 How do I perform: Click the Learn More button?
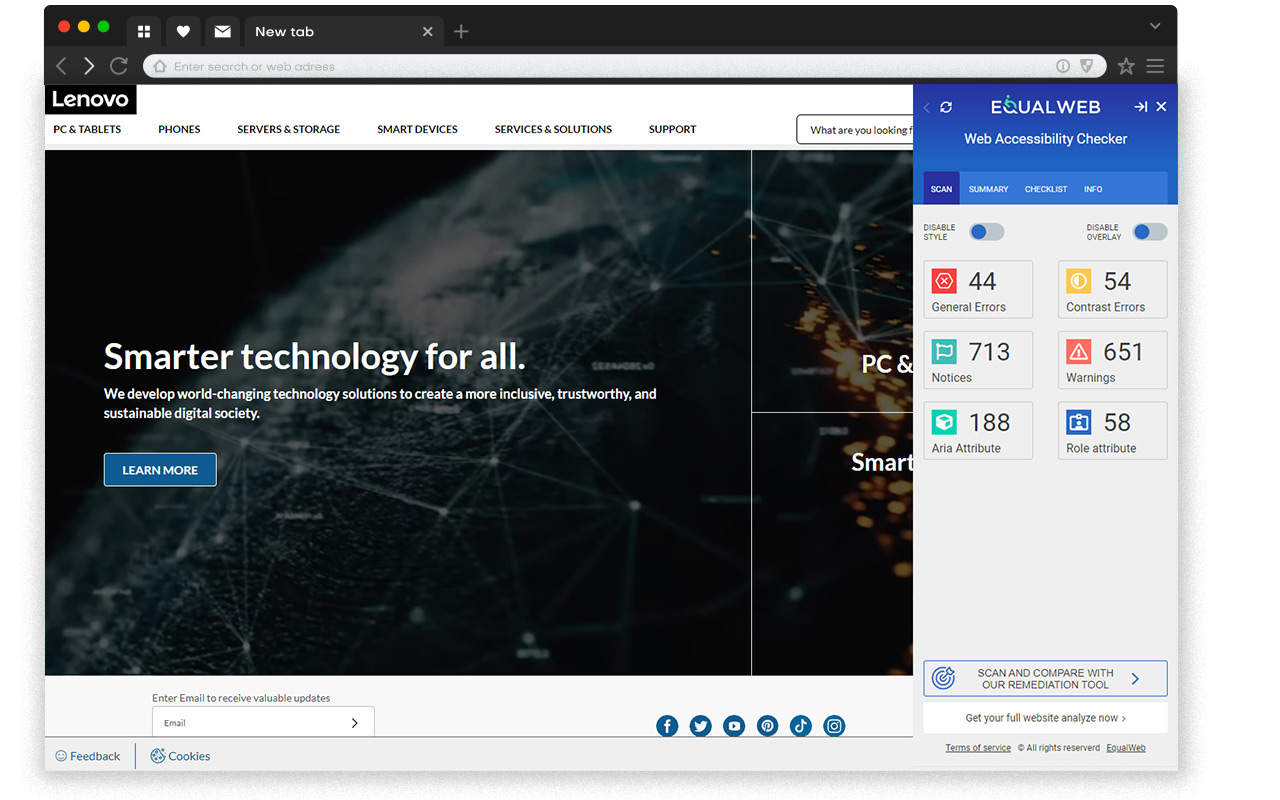click(160, 470)
